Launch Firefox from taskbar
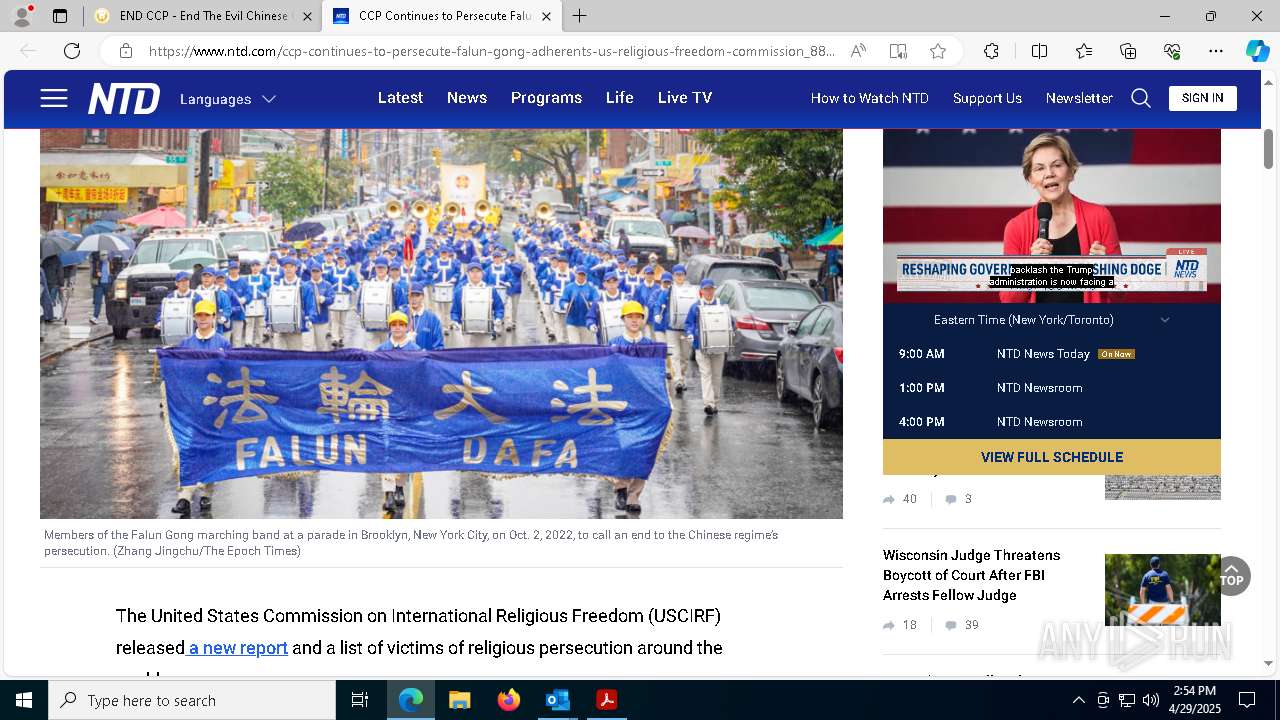The image size is (1280, 720). coord(508,700)
